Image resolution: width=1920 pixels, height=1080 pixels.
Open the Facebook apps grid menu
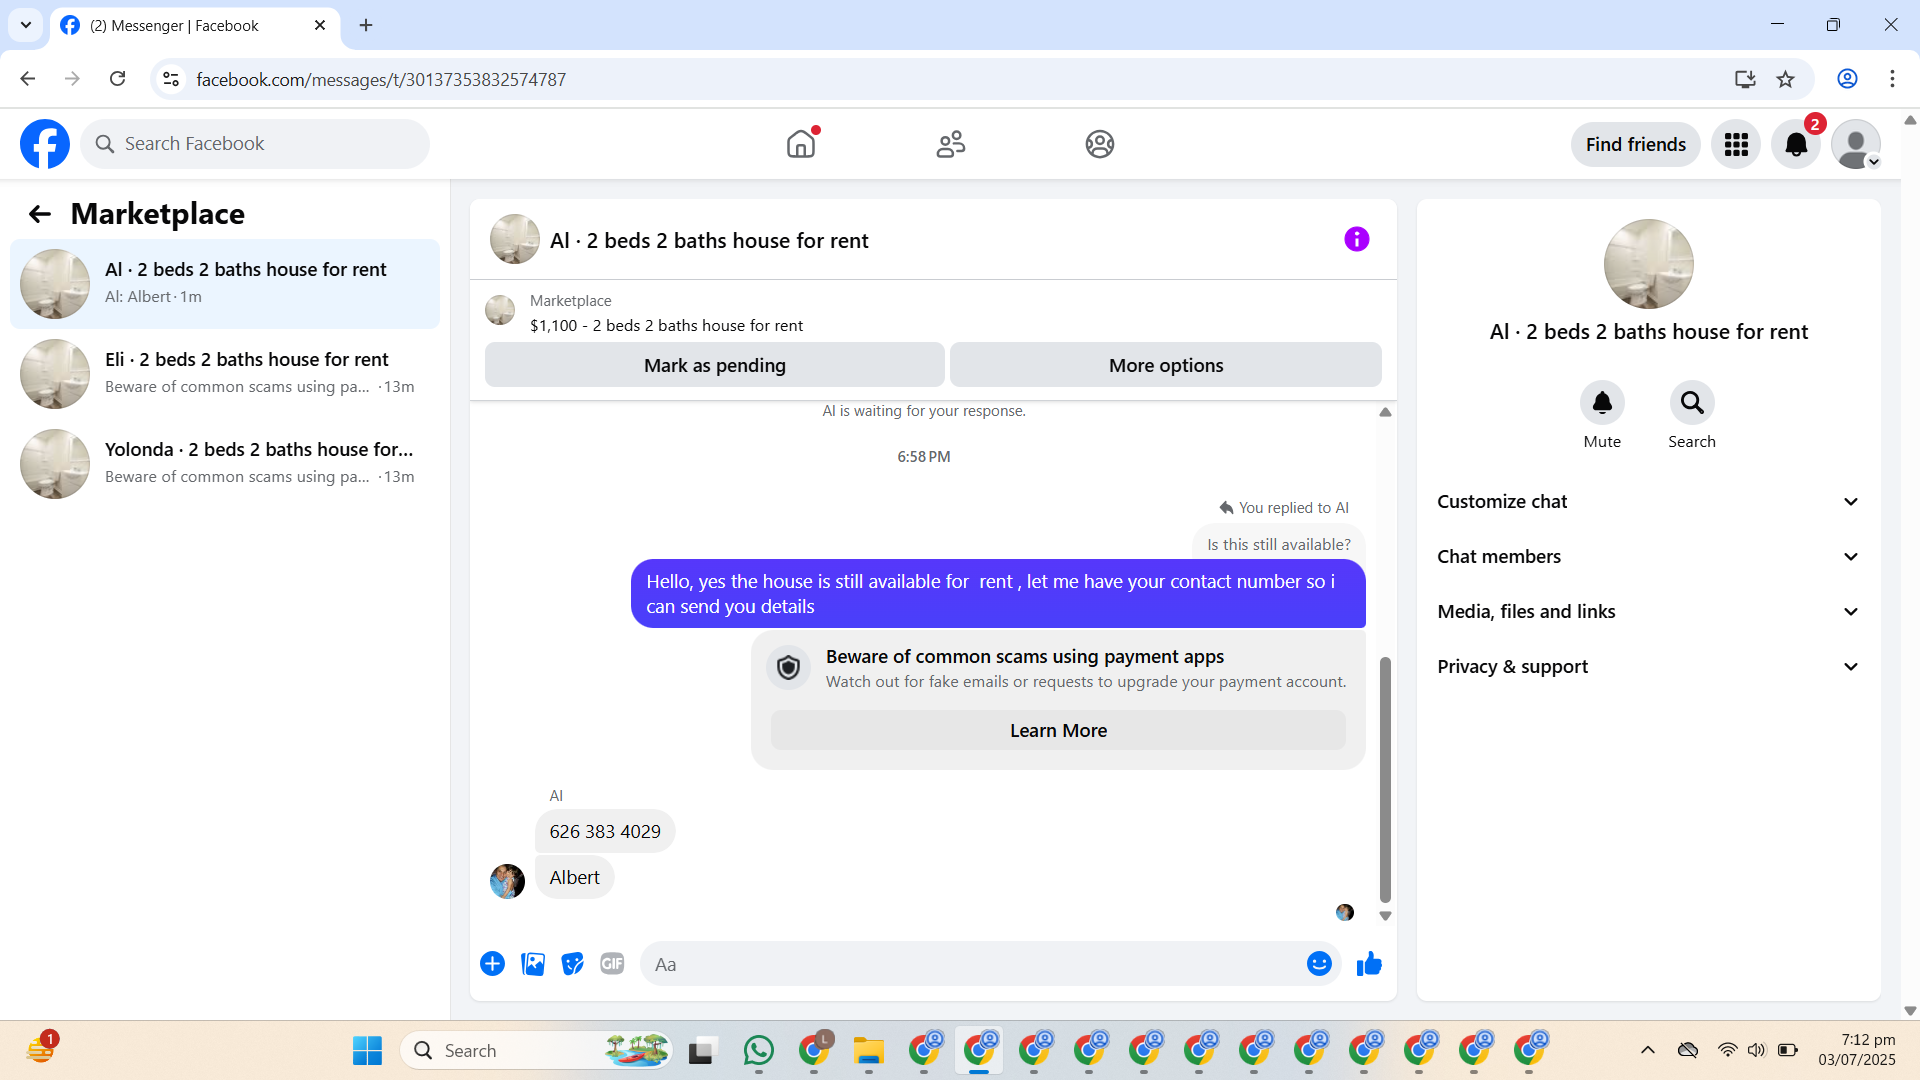click(x=1736, y=145)
